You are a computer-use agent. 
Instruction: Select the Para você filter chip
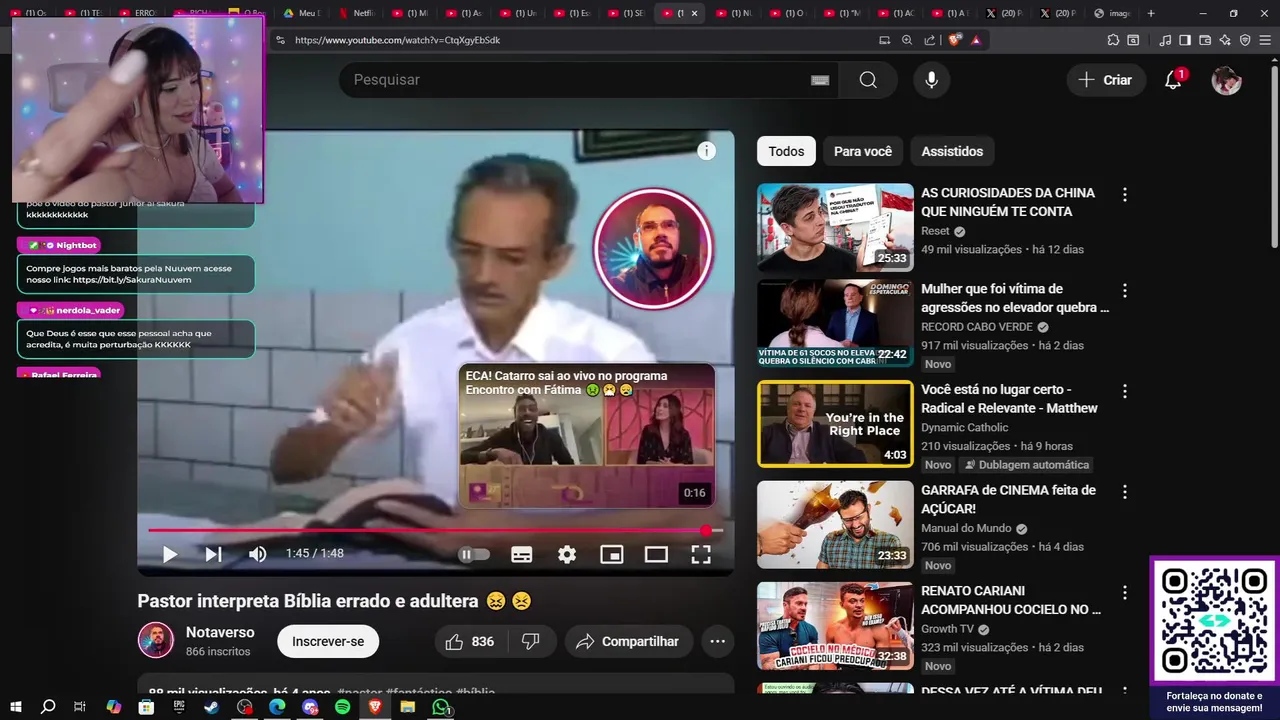863,151
